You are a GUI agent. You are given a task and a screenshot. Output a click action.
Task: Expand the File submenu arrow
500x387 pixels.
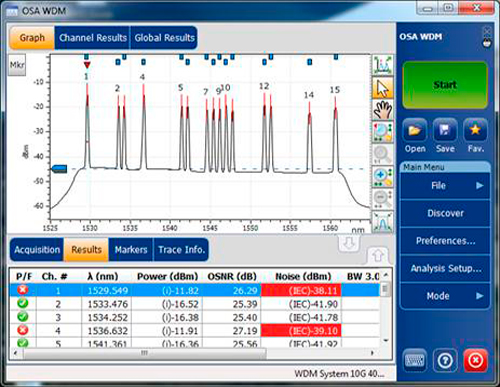click(x=479, y=185)
